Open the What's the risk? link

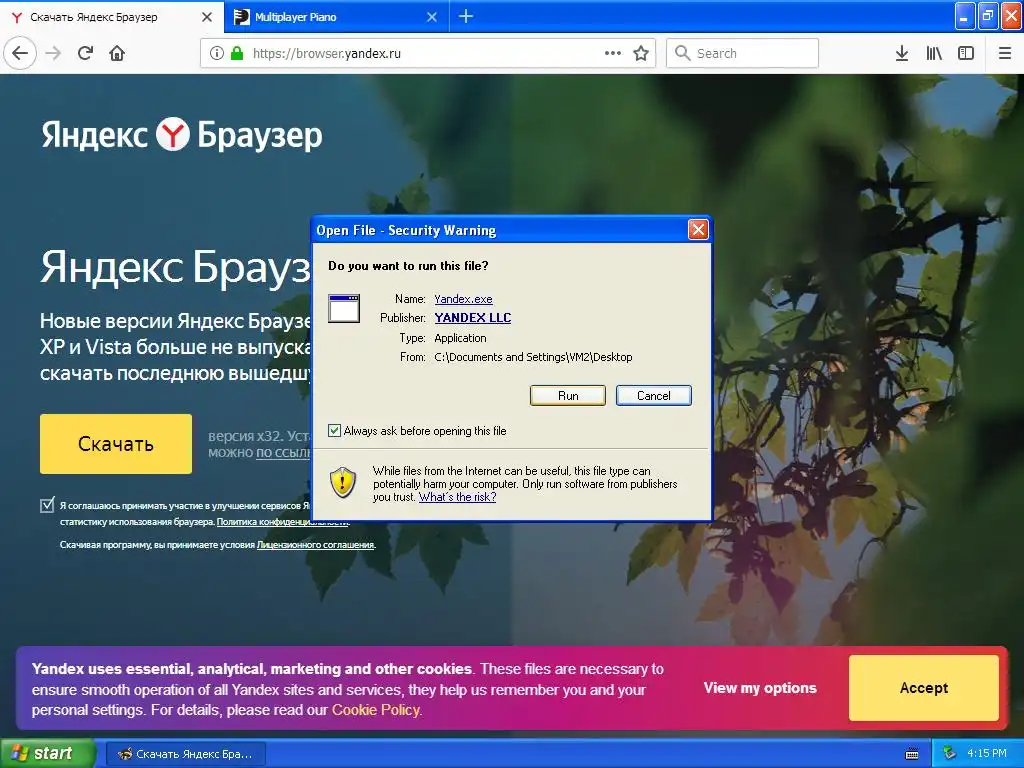click(457, 497)
